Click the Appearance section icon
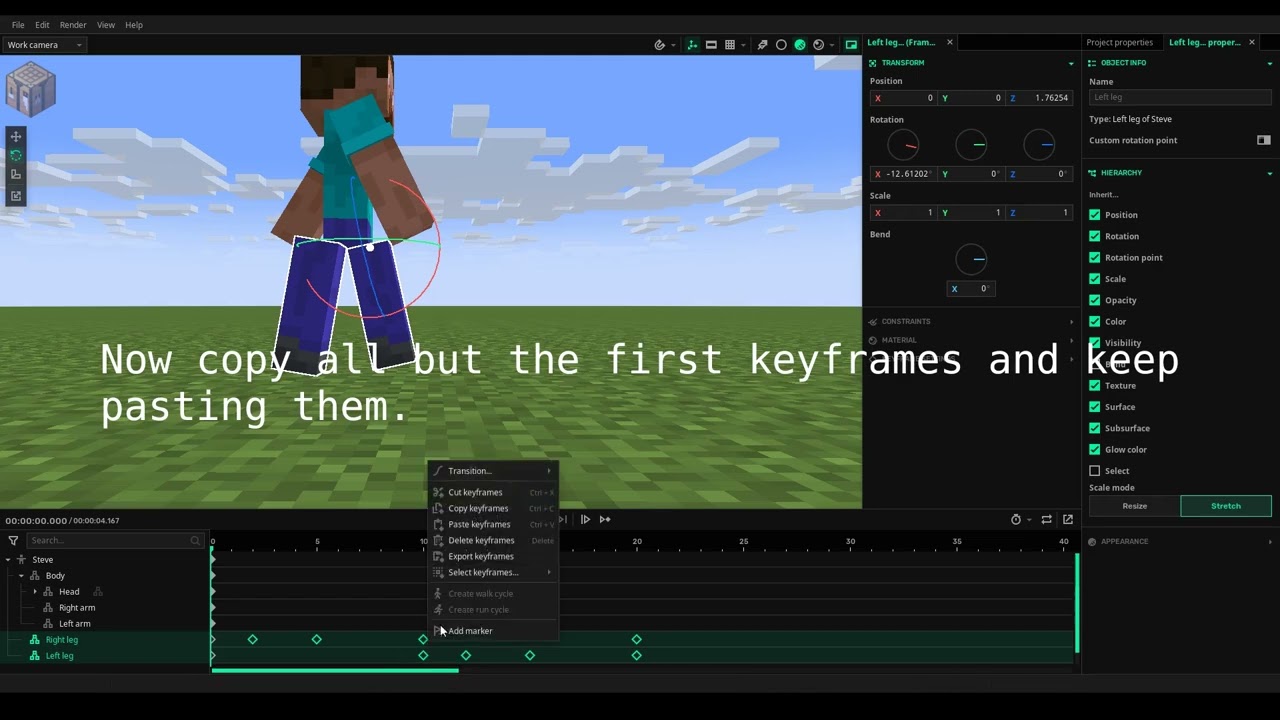 tap(1092, 542)
